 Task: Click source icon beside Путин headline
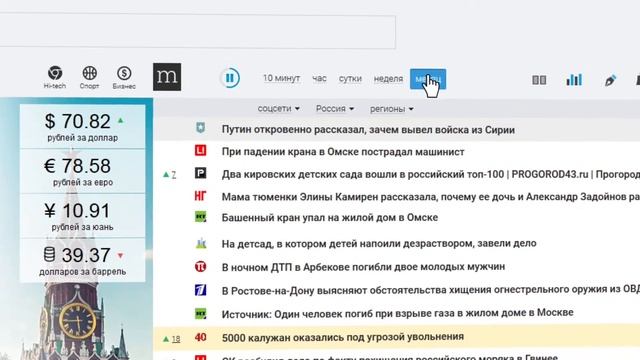200,128
